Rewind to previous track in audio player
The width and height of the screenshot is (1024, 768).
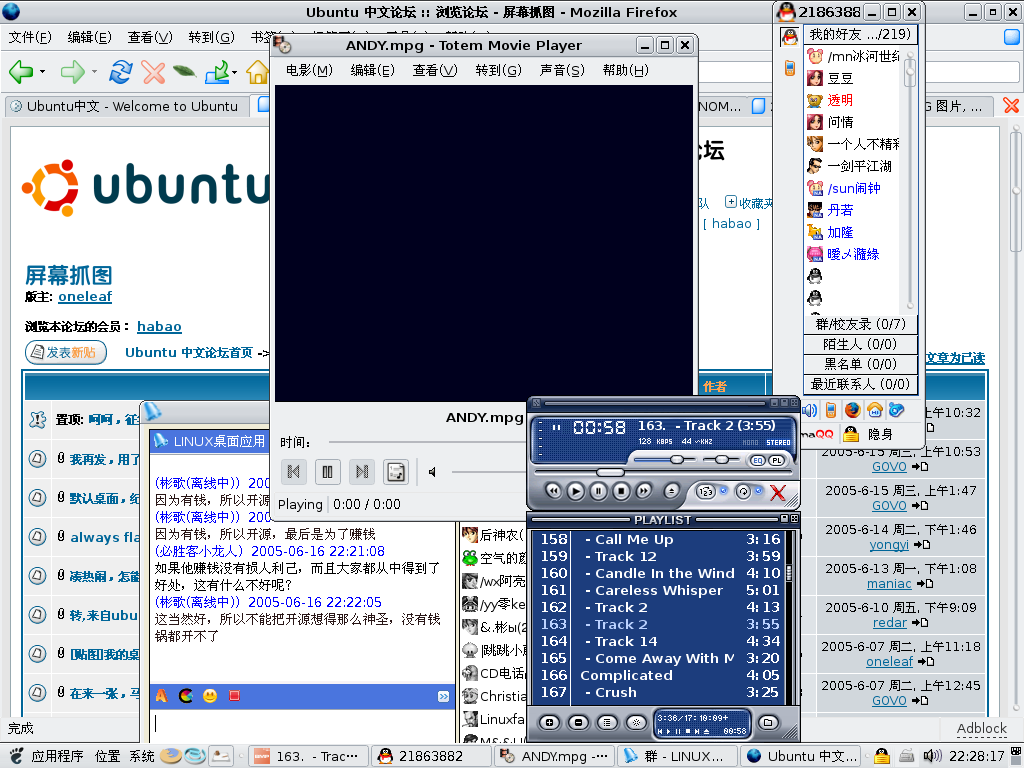click(x=553, y=490)
